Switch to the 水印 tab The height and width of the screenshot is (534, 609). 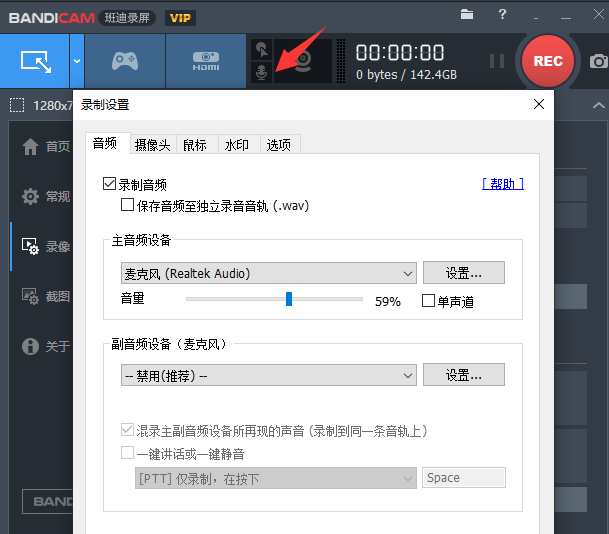[237, 145]
